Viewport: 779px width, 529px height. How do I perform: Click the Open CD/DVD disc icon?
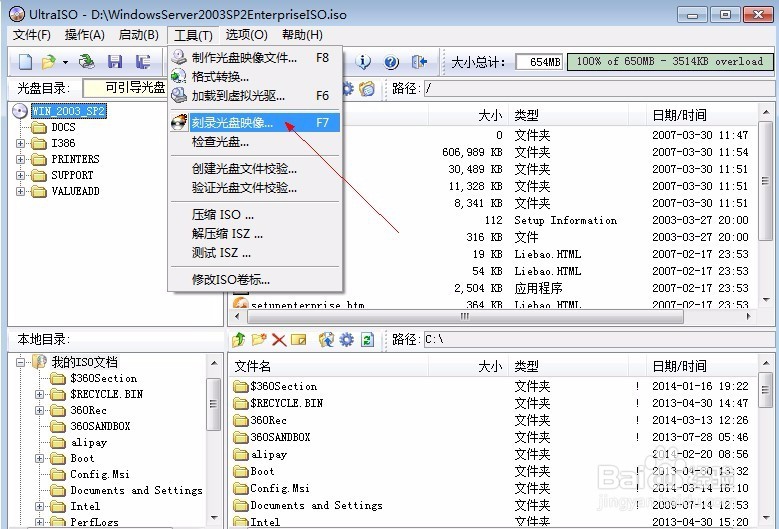(x=86, y=62)
